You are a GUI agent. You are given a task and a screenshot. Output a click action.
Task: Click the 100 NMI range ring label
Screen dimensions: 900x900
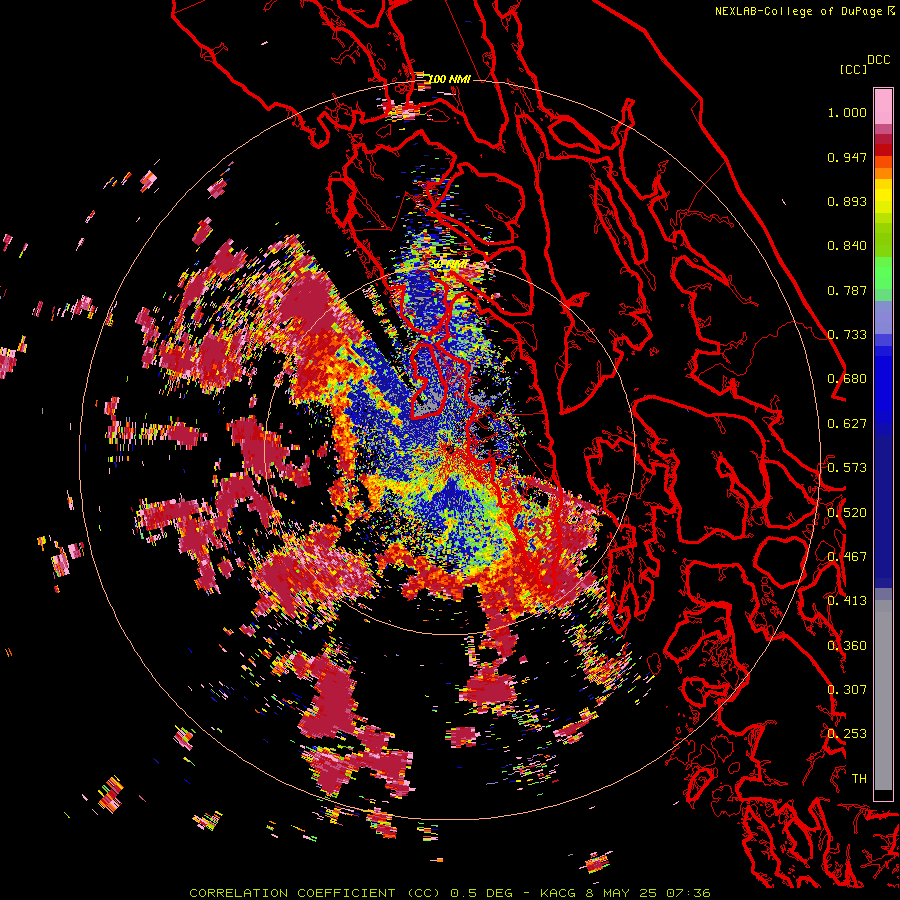coord(450,79)
